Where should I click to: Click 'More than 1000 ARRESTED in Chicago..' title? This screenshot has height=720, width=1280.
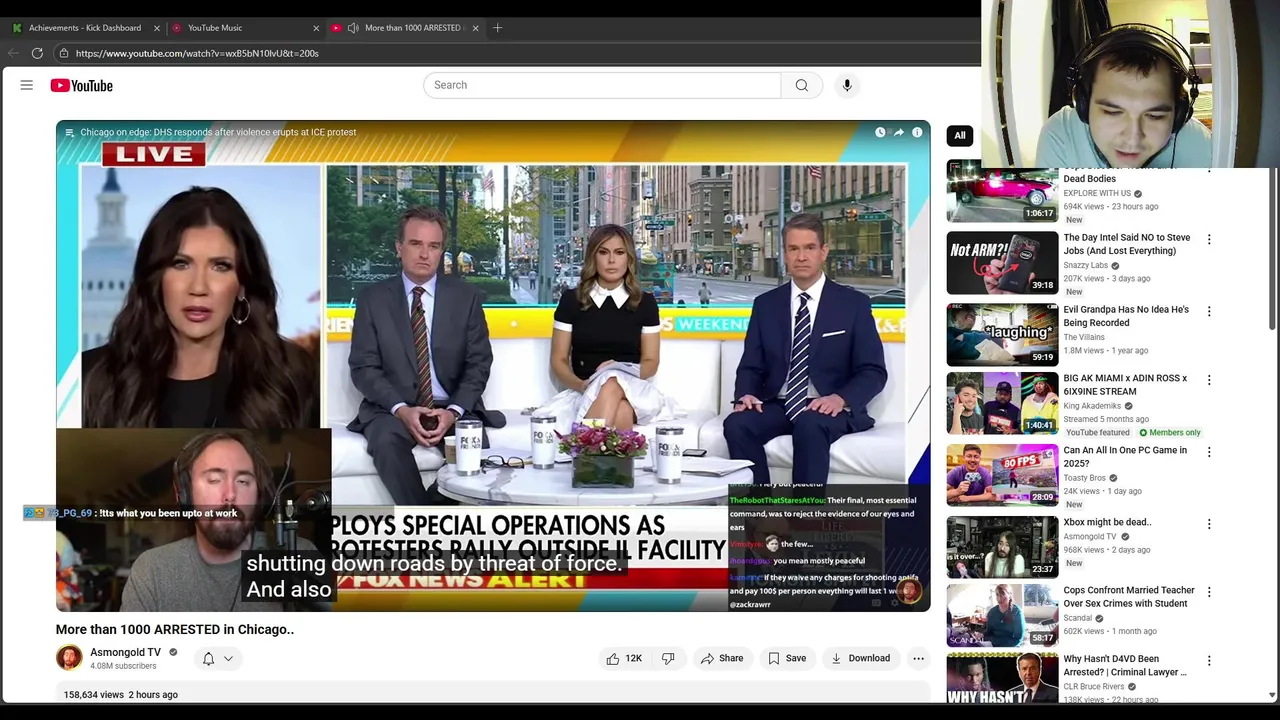175,629
